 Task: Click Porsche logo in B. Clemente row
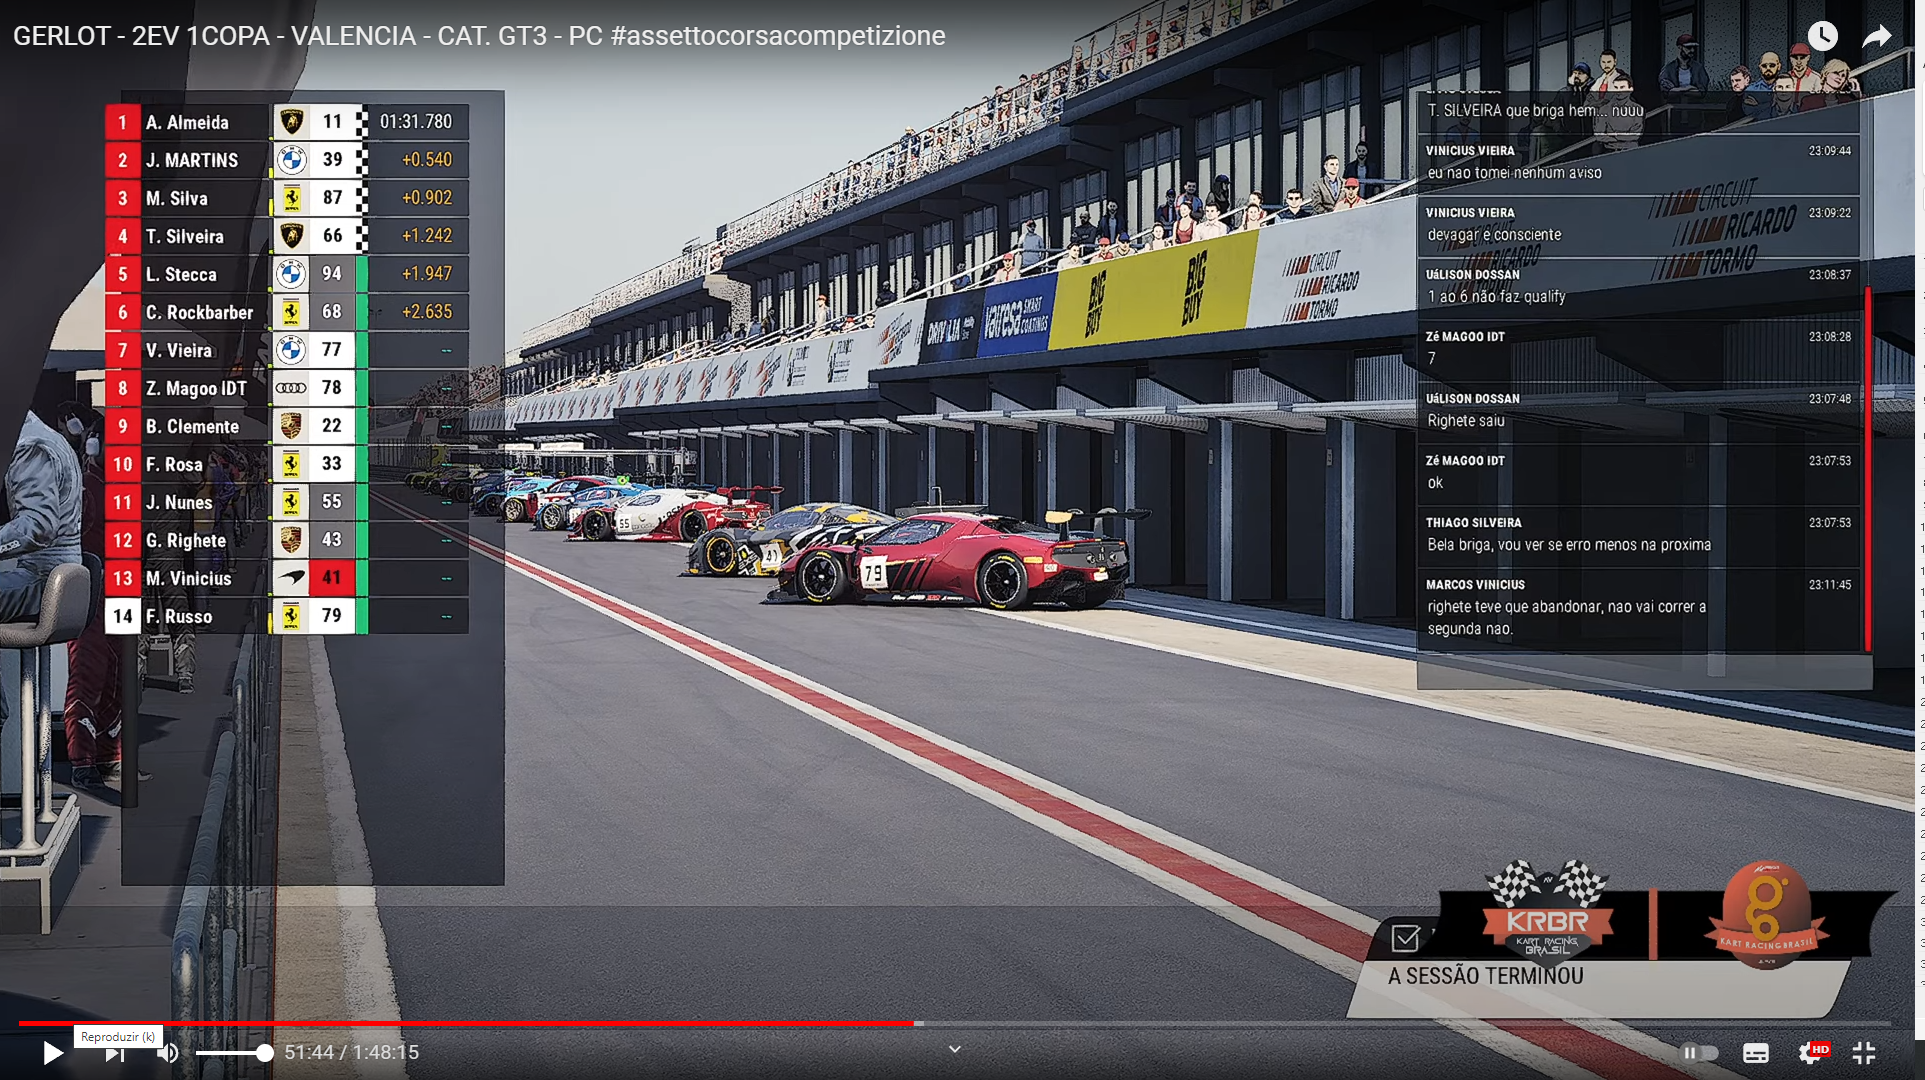click(291, 426)
